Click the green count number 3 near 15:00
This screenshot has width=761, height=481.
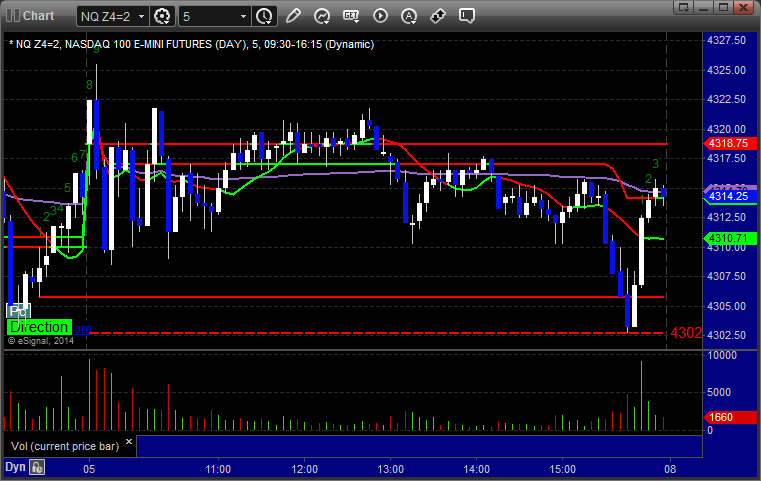coord(655,164)
